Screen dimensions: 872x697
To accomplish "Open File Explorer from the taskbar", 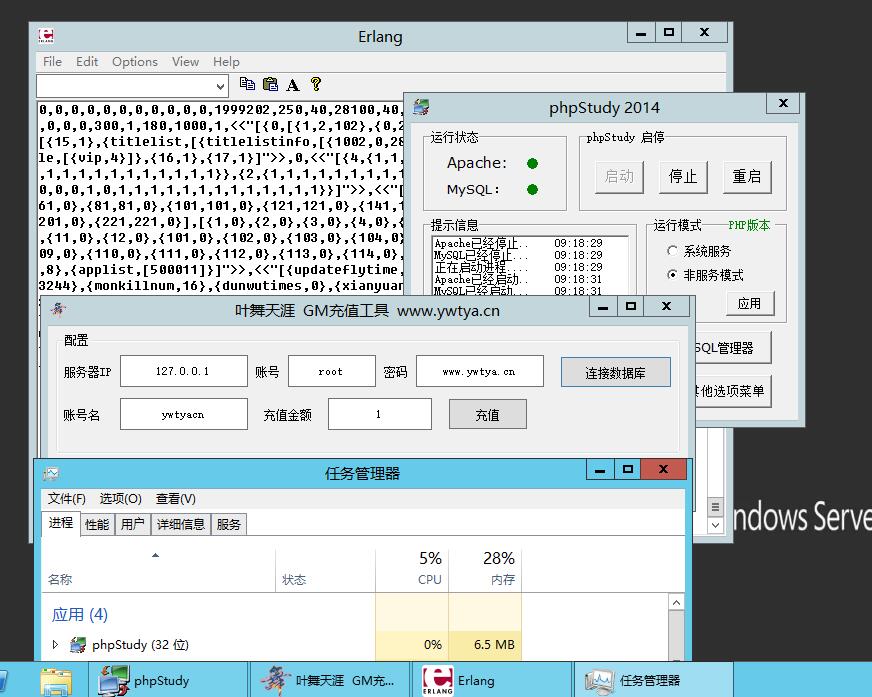I will [56, 680].
